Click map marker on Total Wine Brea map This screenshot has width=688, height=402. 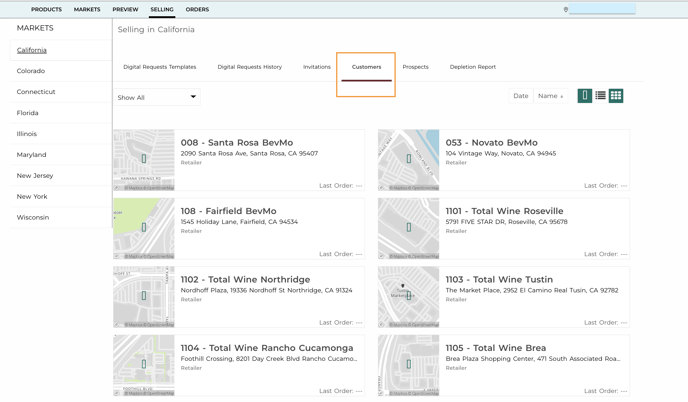pyautogui.click(x=408, y=364)
